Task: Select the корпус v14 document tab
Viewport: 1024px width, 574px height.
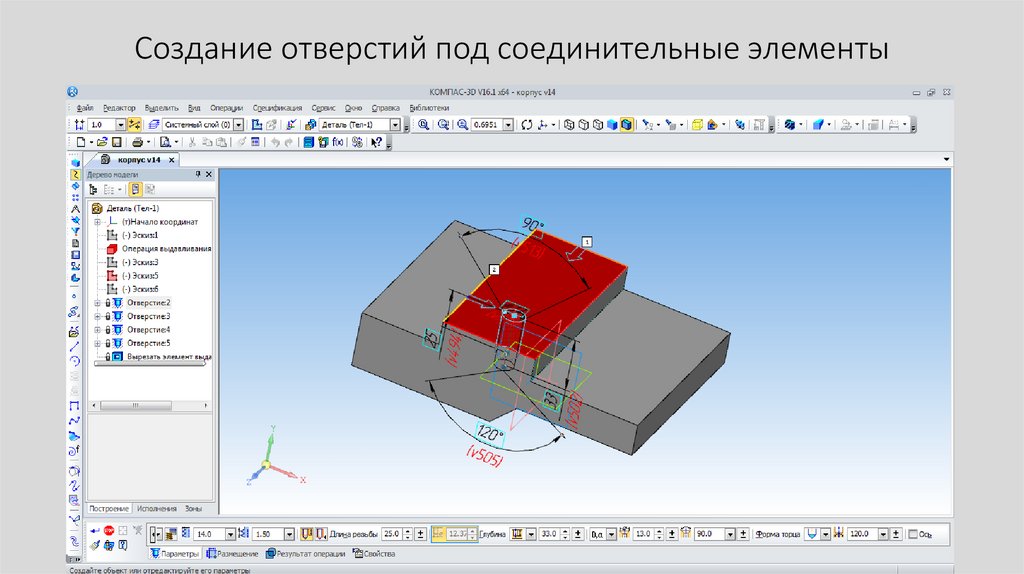Action: [x=132, y=159]
